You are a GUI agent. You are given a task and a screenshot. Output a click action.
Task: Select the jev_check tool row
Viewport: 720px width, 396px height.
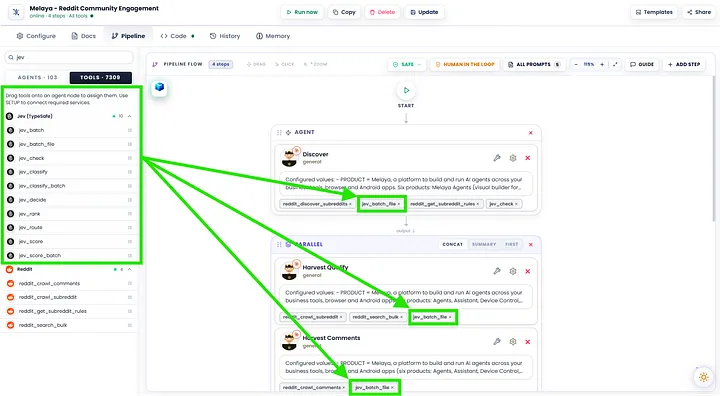[70, 158]
